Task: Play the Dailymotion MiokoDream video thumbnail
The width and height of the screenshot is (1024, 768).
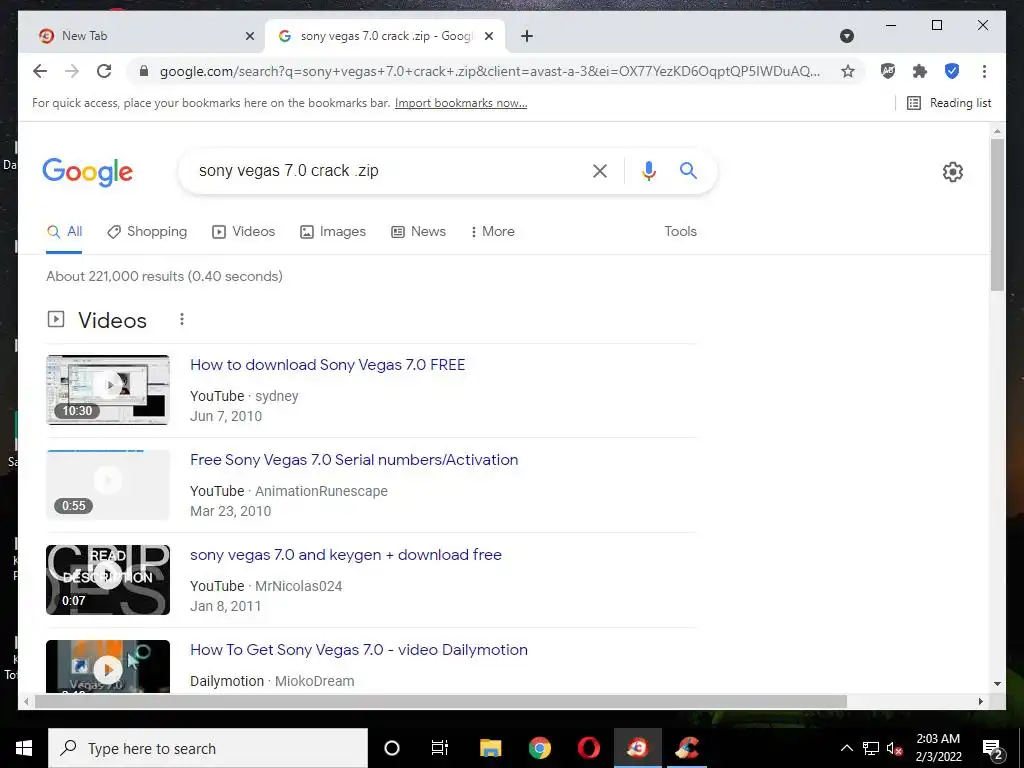Action: point(108,667)
